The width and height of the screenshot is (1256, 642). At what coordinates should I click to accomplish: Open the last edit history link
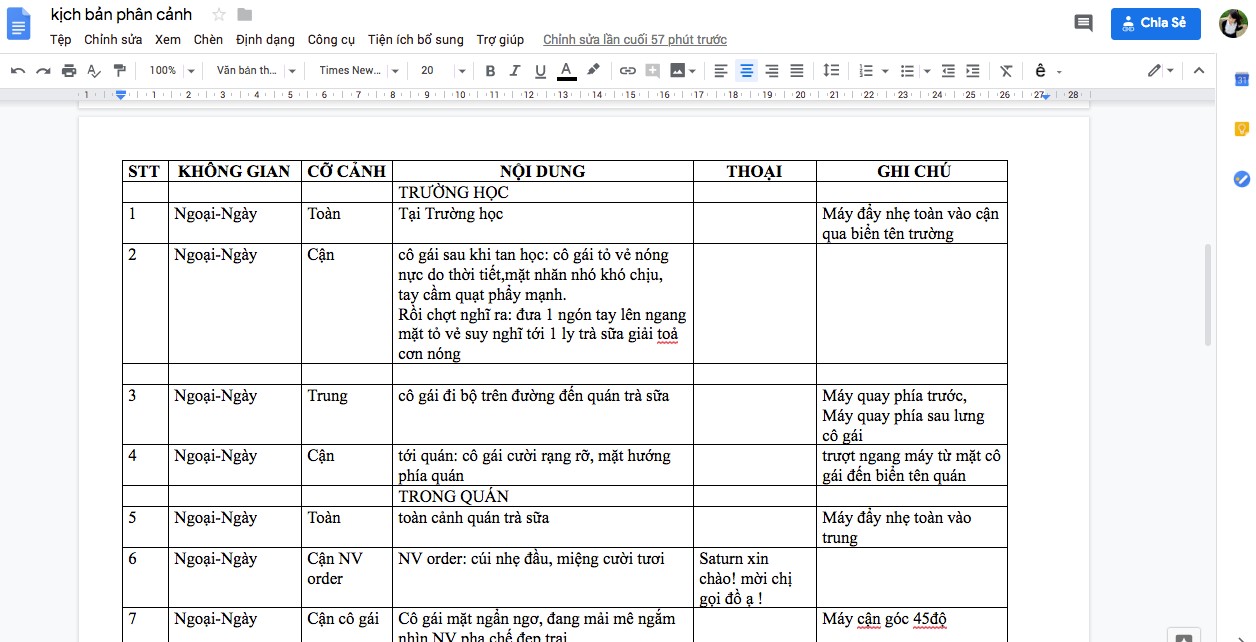[x=635, y=40]
